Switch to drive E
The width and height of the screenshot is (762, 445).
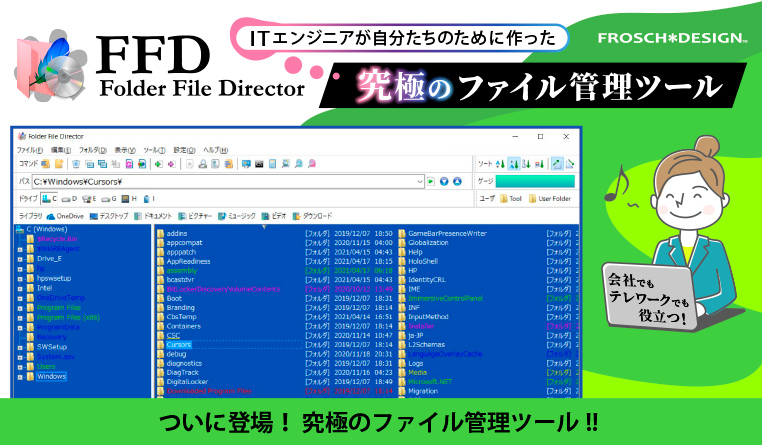(x=89, y=198)
